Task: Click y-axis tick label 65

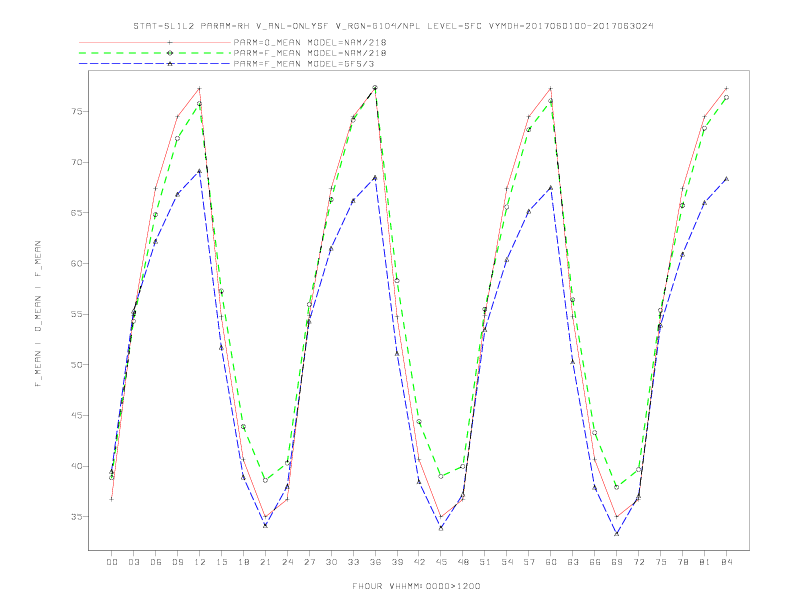Action: point(77,213)
